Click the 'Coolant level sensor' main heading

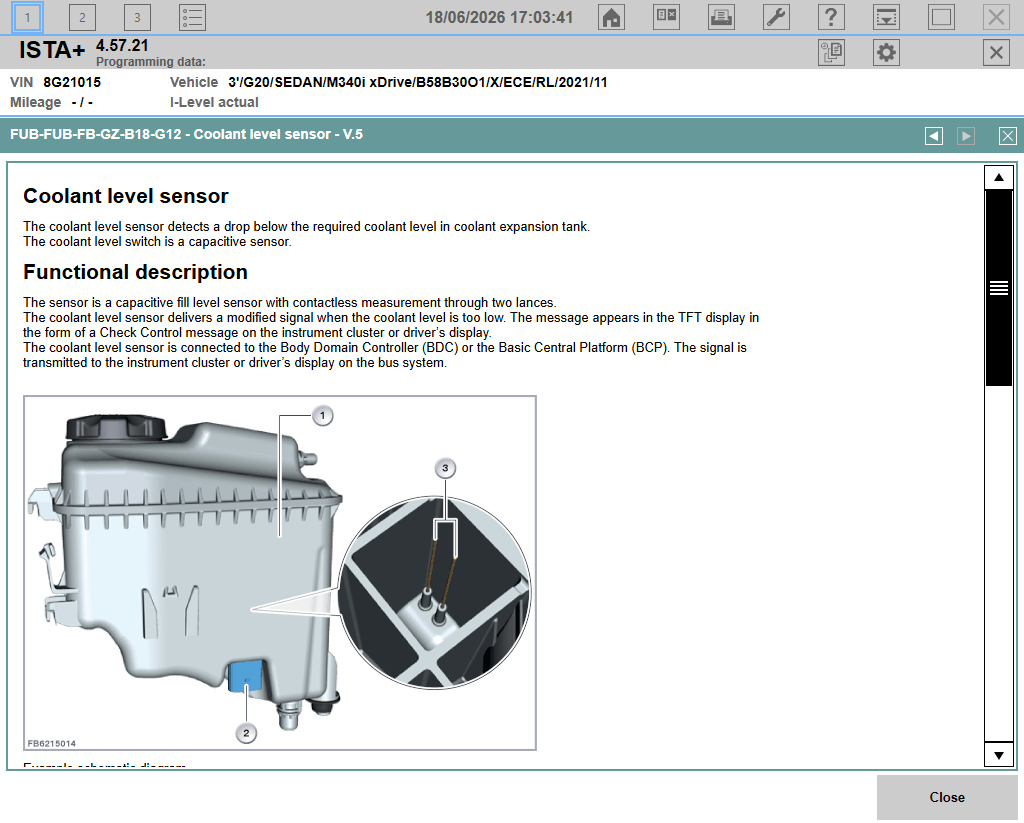tap(126, 196)
